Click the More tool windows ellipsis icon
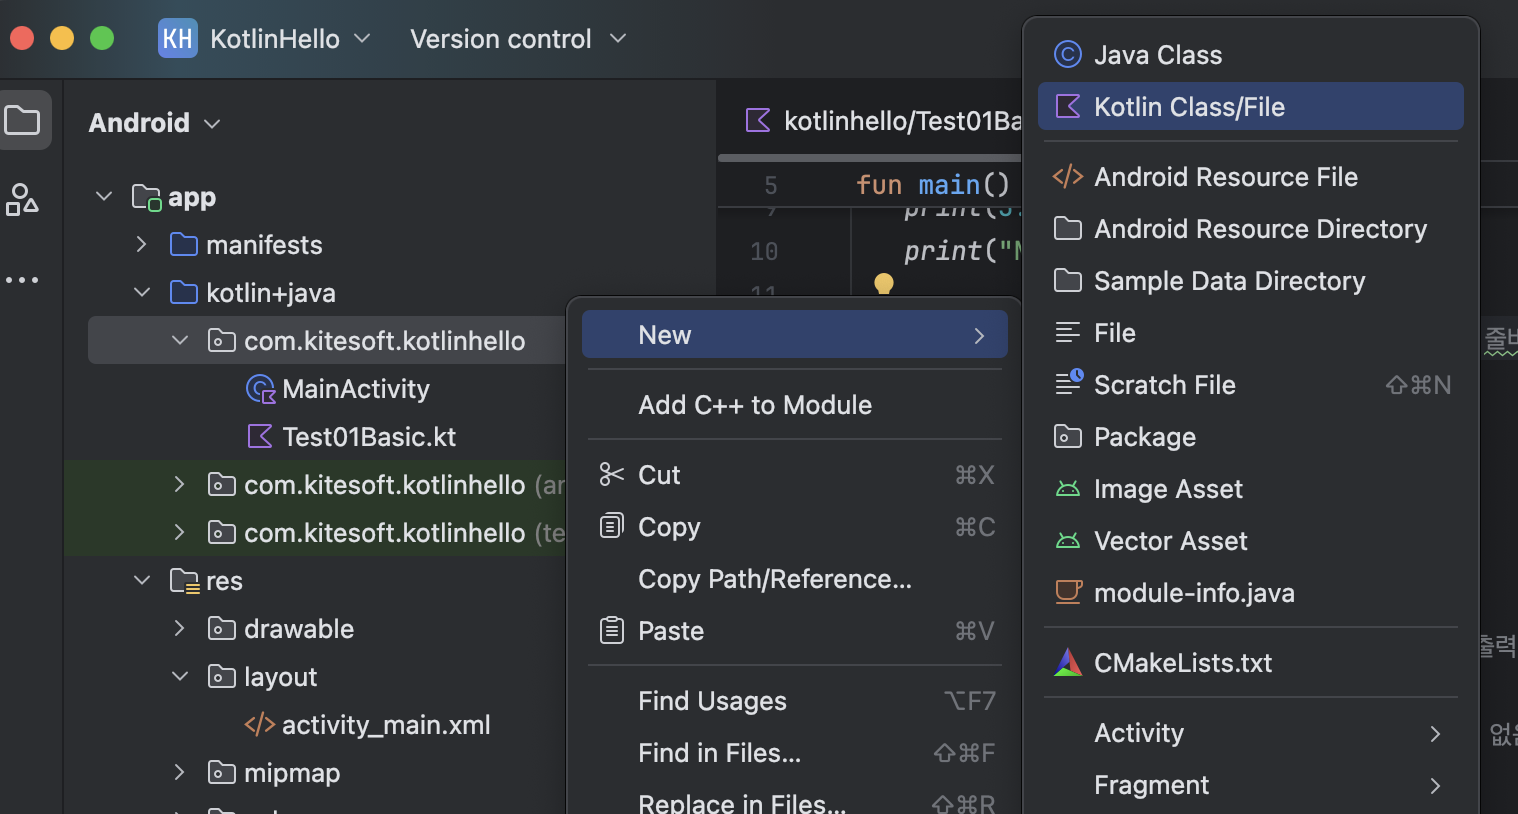 pos(22,280)
